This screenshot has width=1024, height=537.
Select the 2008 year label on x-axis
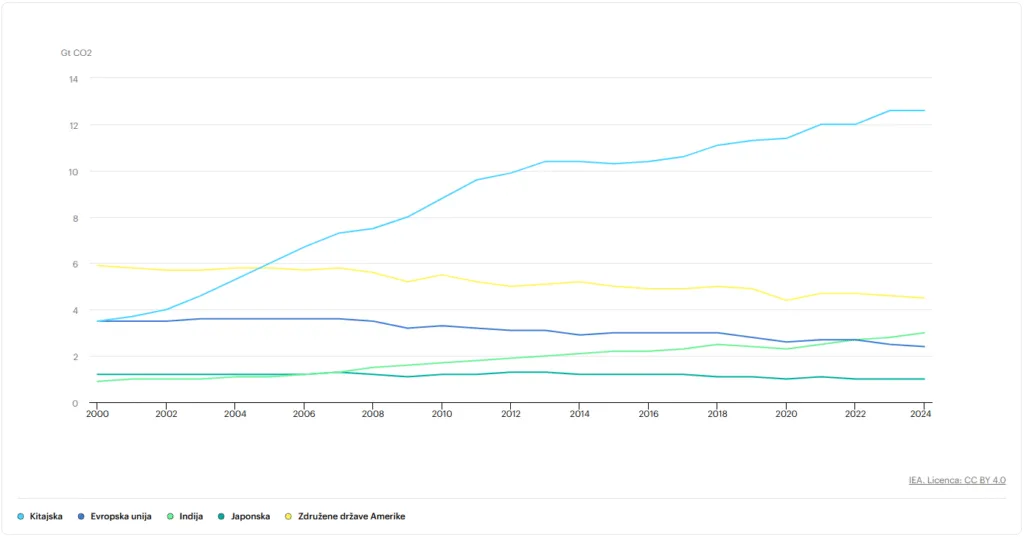pyautogui.click(x=373, y=412)
